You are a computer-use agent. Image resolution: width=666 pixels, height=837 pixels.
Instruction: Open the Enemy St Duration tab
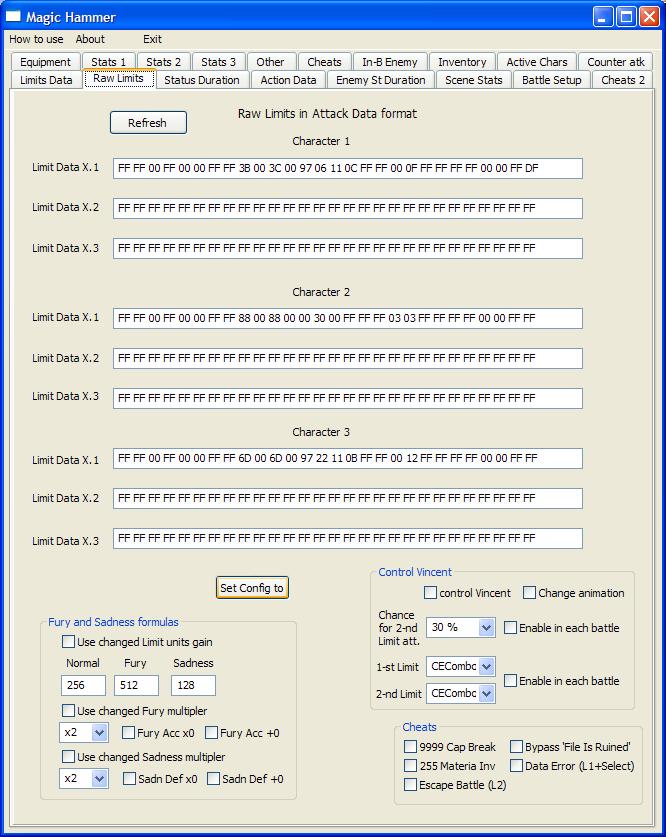pos(380,80)
